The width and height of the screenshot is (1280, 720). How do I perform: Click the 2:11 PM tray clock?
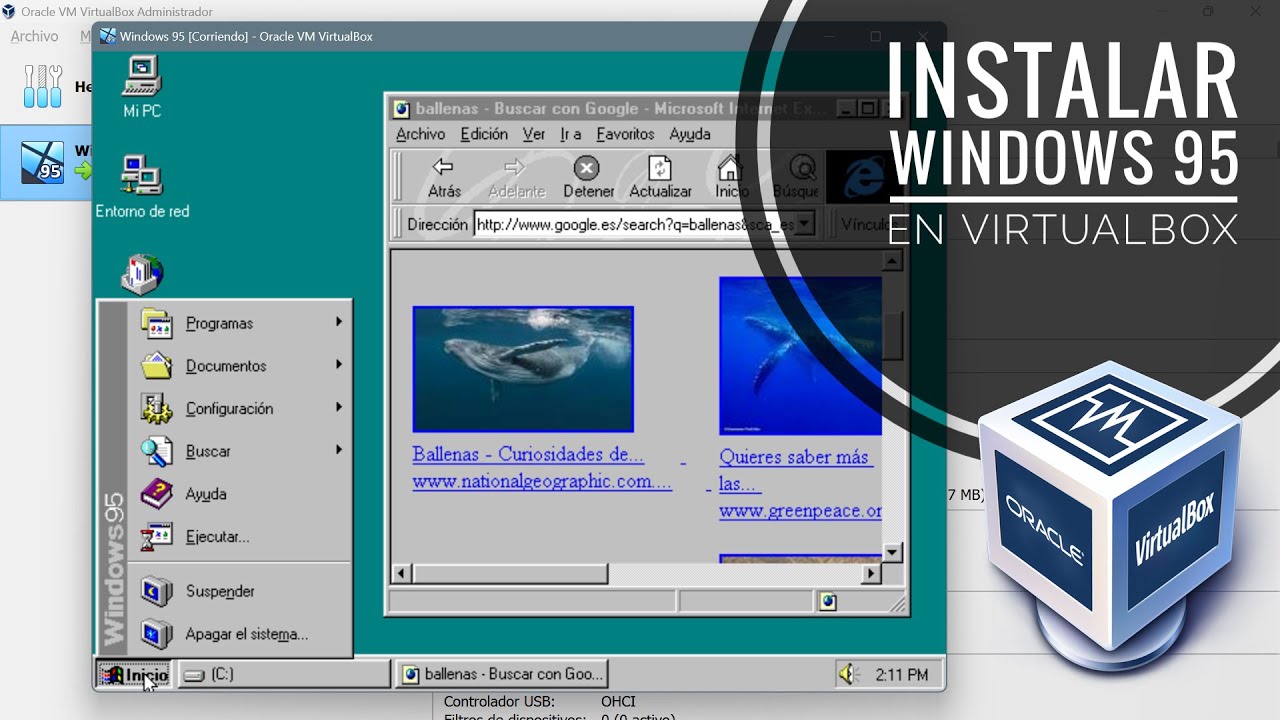pyautogui.click(x=901, y=675)
